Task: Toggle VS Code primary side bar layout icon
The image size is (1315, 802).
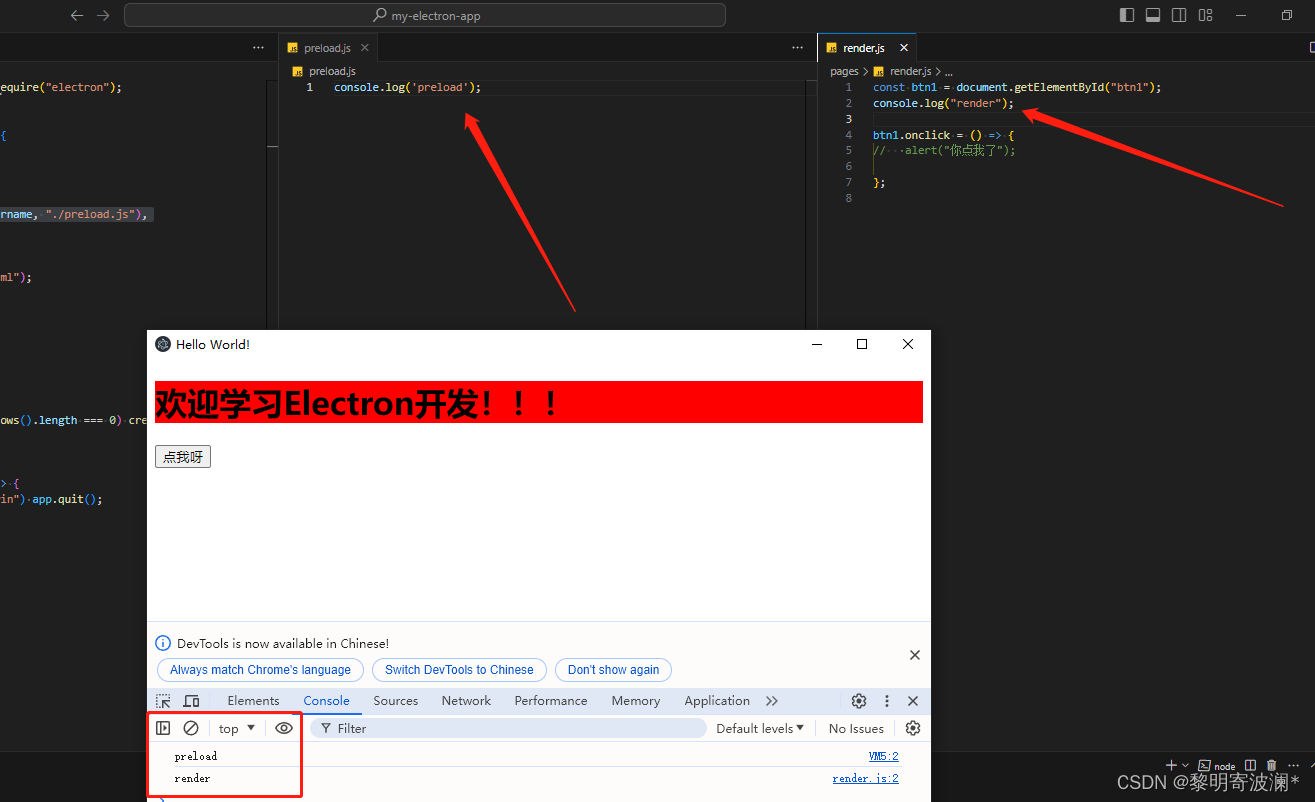Action: click(1127, 15)
